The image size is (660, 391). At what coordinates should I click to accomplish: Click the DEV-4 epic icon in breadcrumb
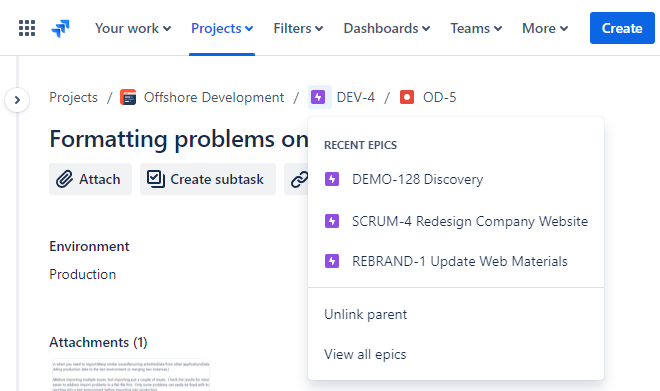(x=318, y=97)
